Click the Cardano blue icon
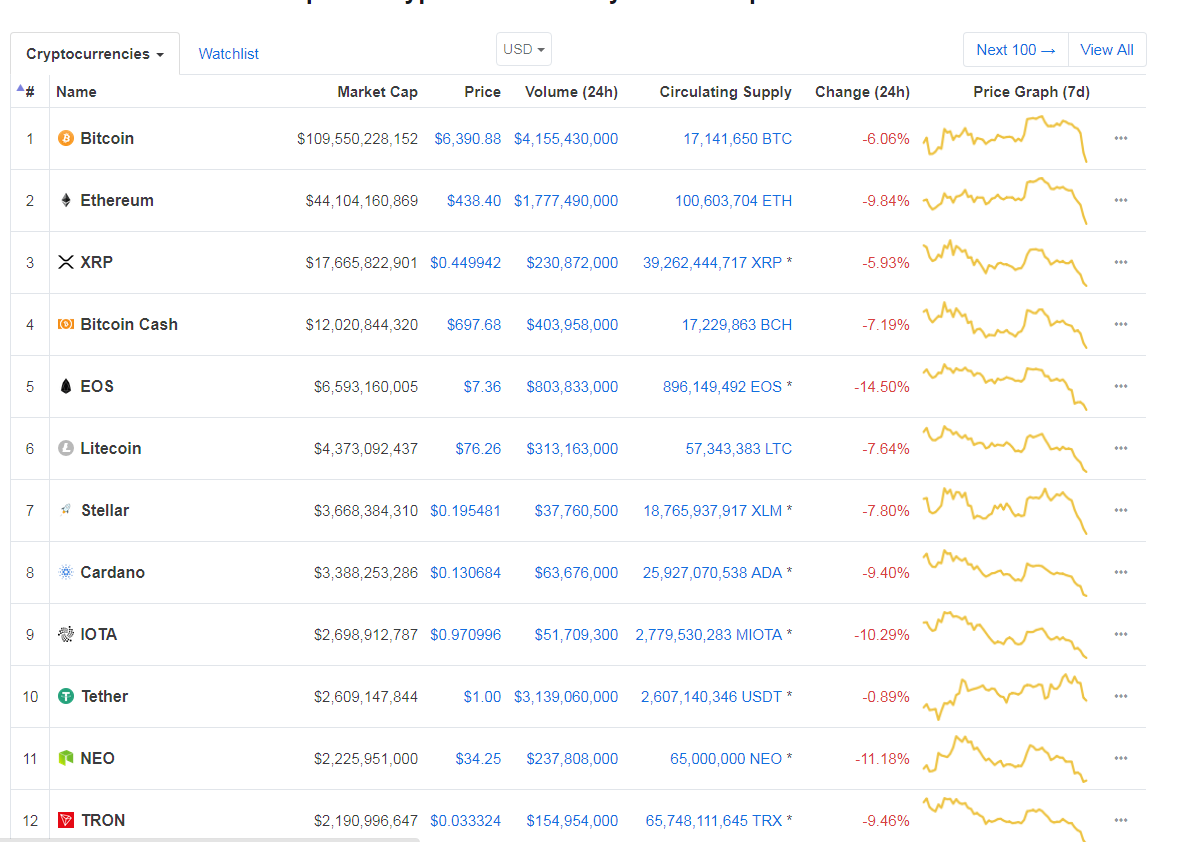The image size is (1199, 842). pyautogui.click(x=66, y=572)
